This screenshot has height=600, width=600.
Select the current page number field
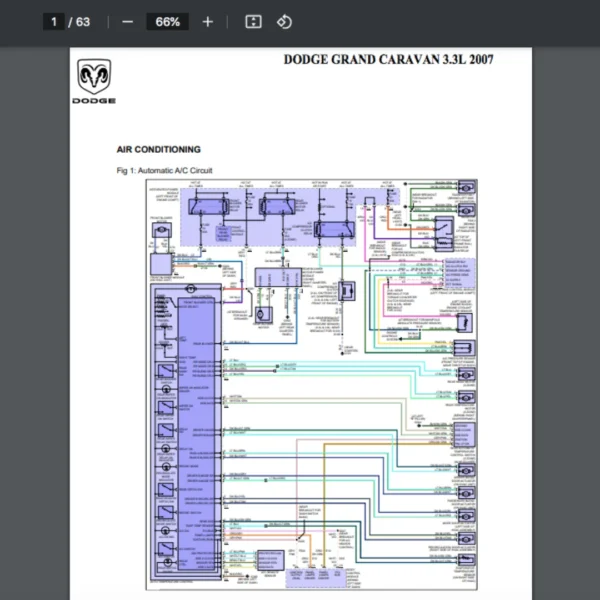pos(54,22)
